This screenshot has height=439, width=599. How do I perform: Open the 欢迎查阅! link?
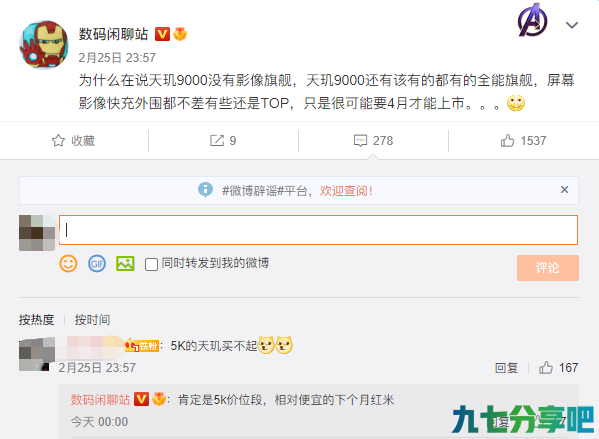tap(346, 190)
